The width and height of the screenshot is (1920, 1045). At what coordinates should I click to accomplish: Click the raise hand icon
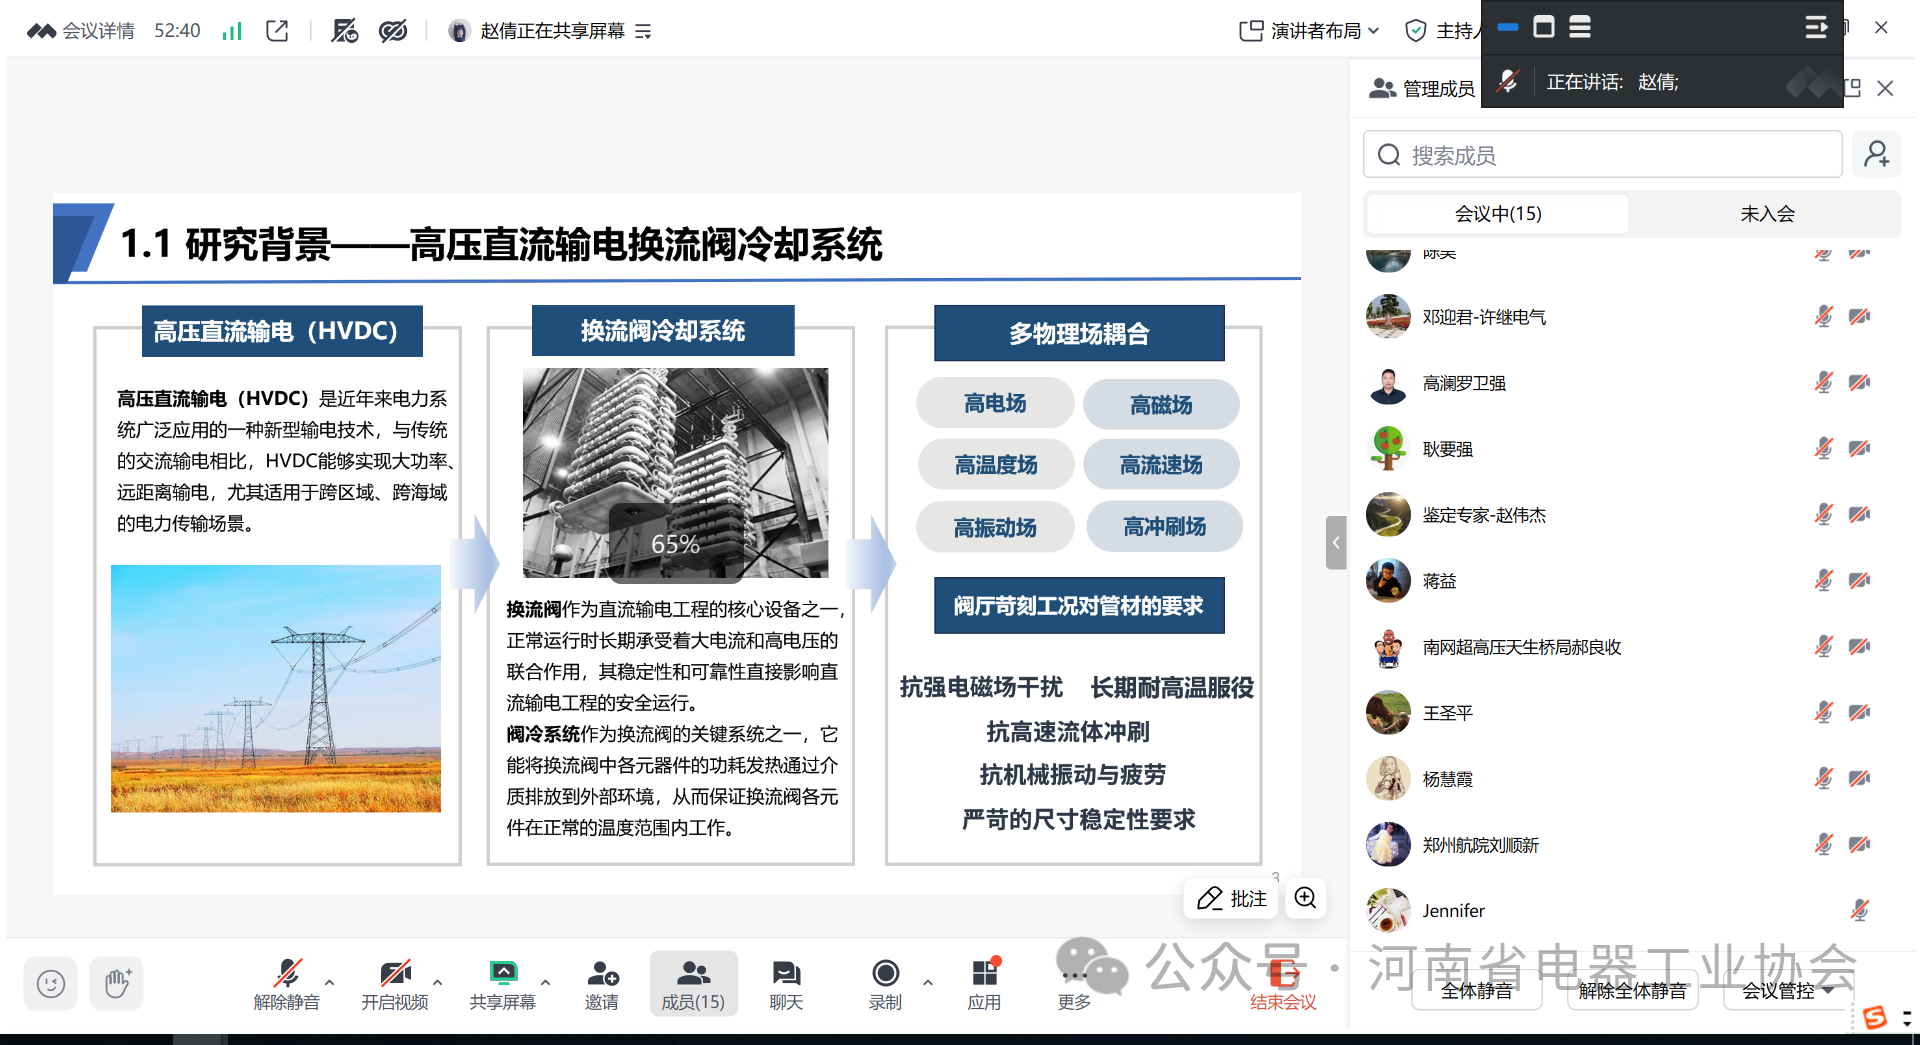117,984
